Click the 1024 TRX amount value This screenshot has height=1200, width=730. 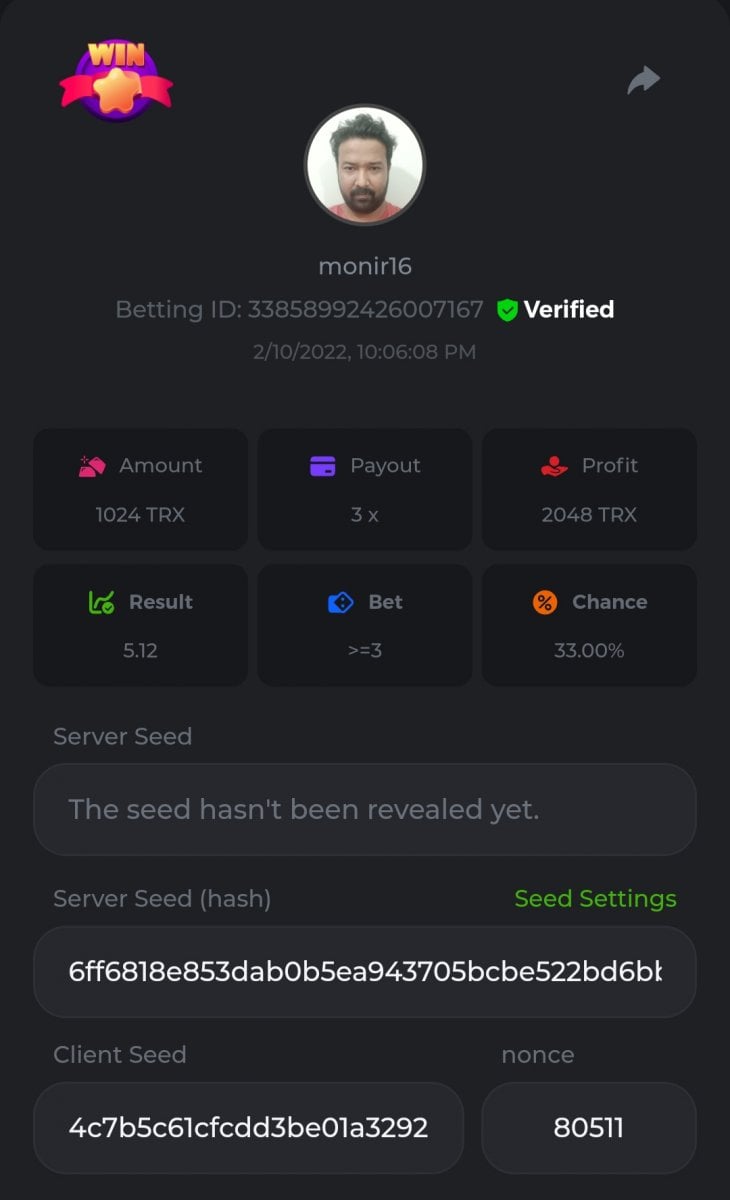pos(140,515)
